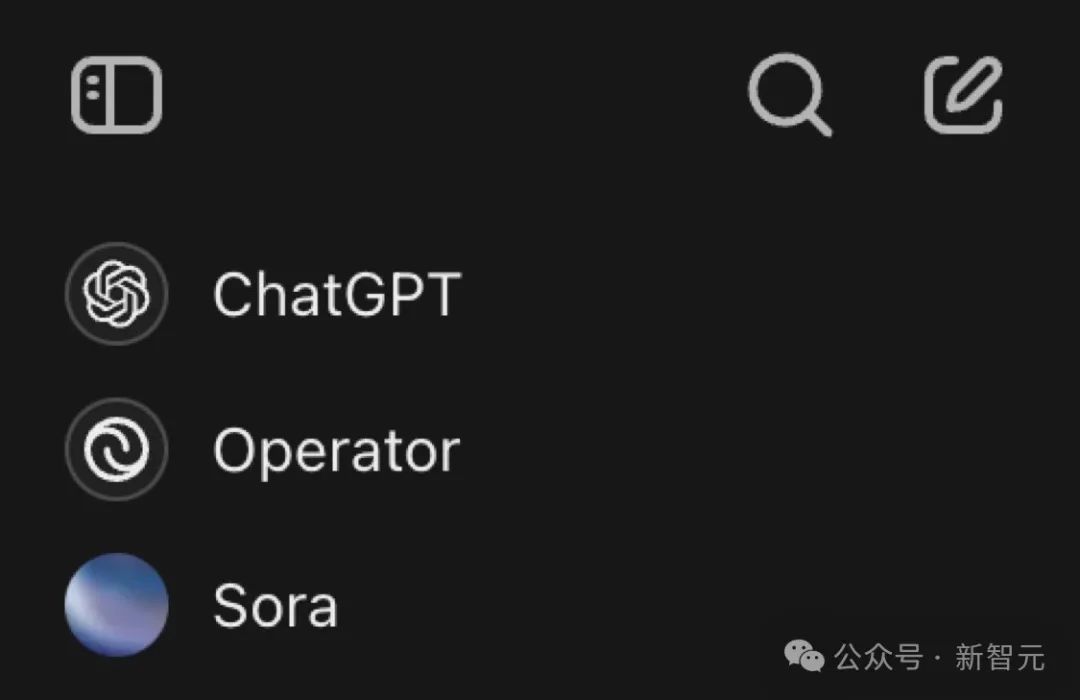Start a new chat with pencil icon
Image resolution: width=1080 pixels, height=700 pixels.
click(x=963, y=95)
